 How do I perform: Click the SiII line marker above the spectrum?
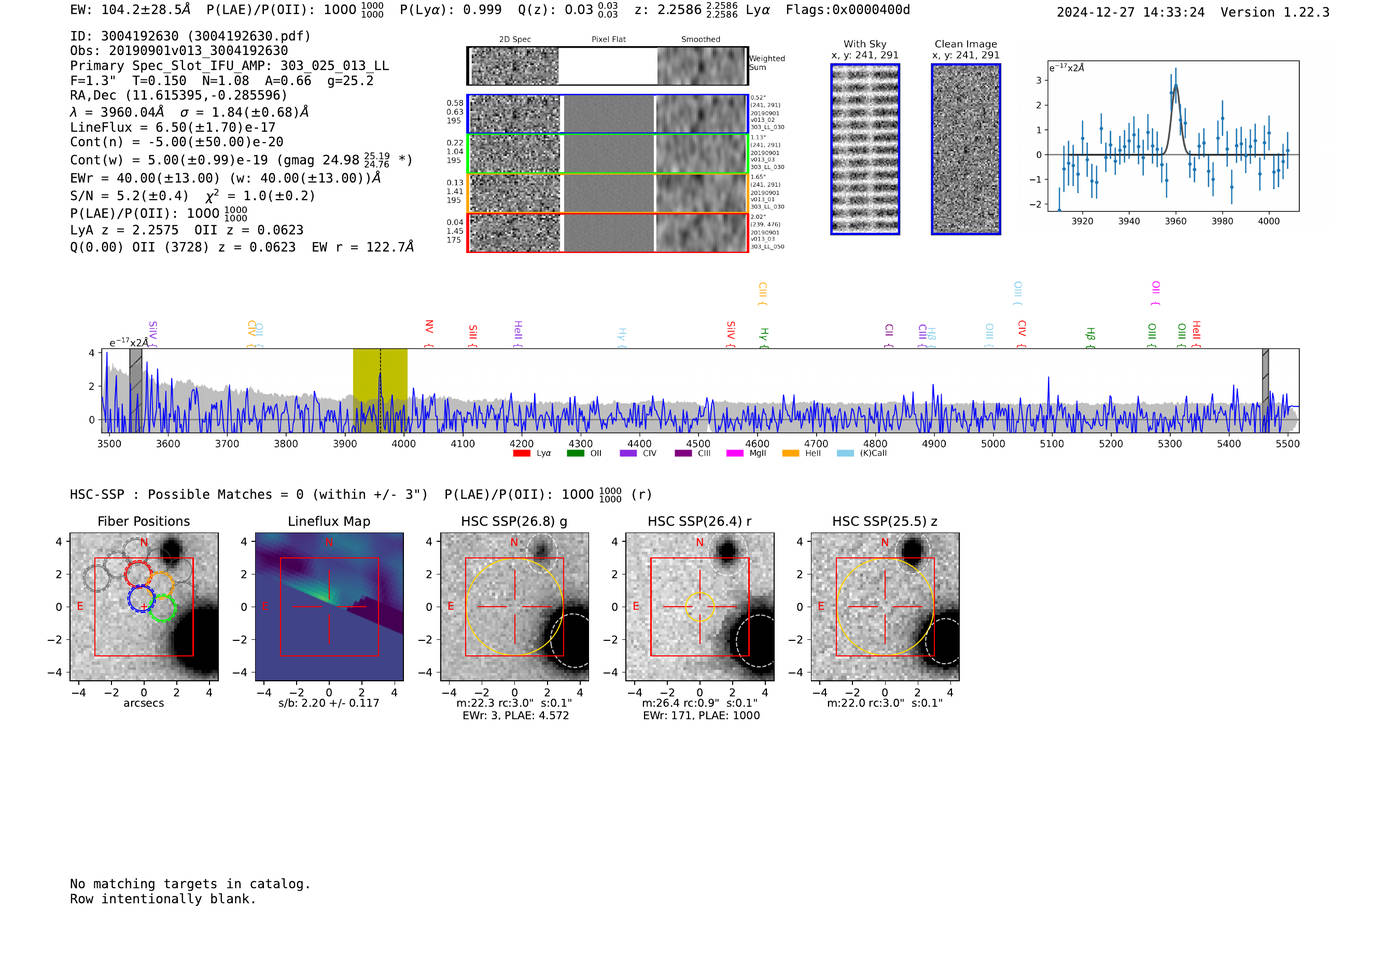coord(473,336)
